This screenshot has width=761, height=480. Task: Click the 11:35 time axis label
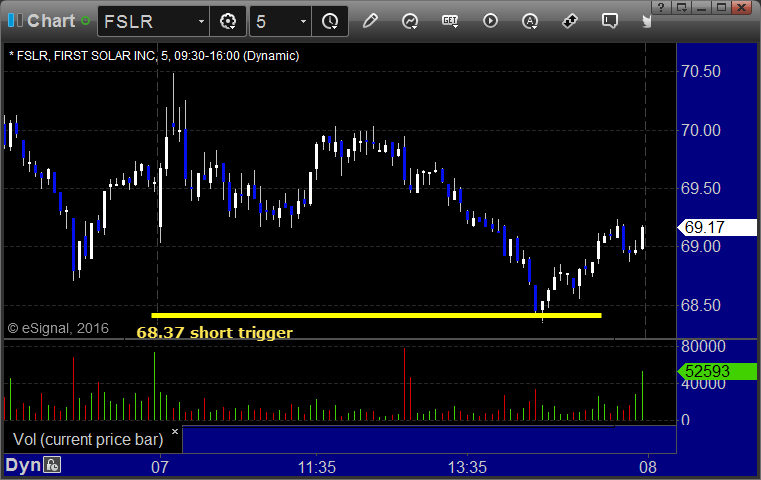click(316, 467)
